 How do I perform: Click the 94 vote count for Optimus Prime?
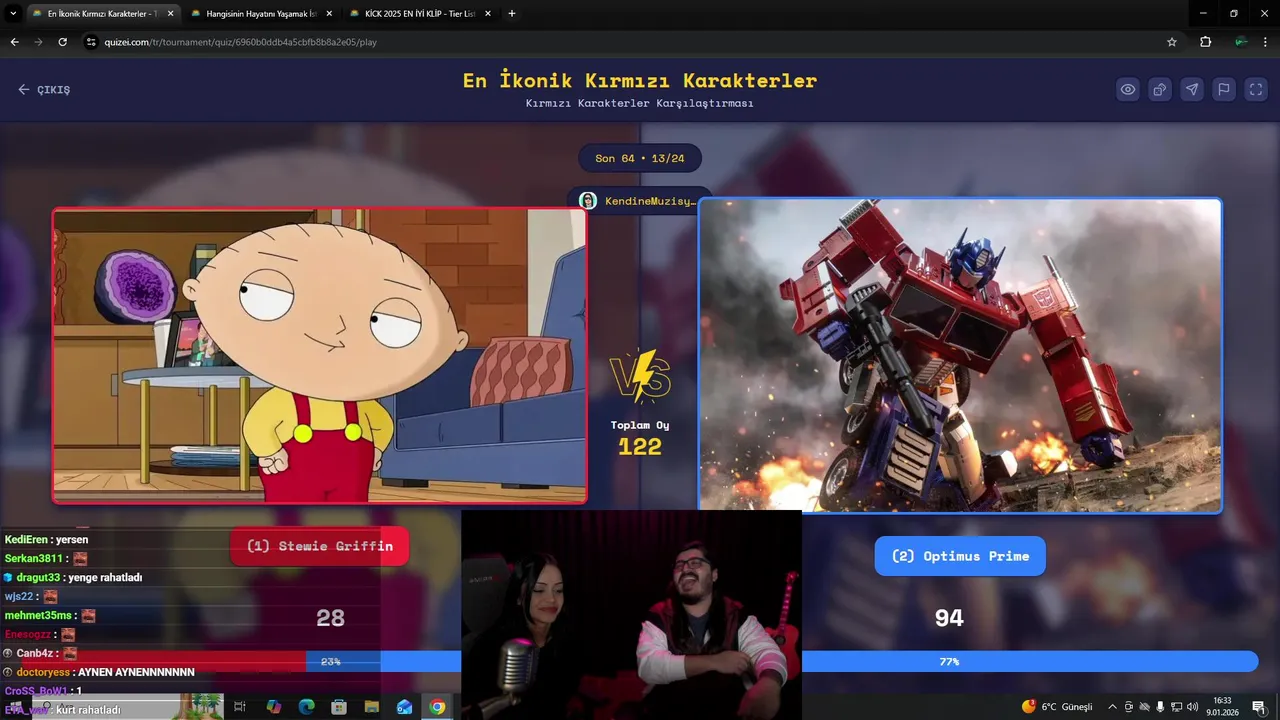point(949,618)
